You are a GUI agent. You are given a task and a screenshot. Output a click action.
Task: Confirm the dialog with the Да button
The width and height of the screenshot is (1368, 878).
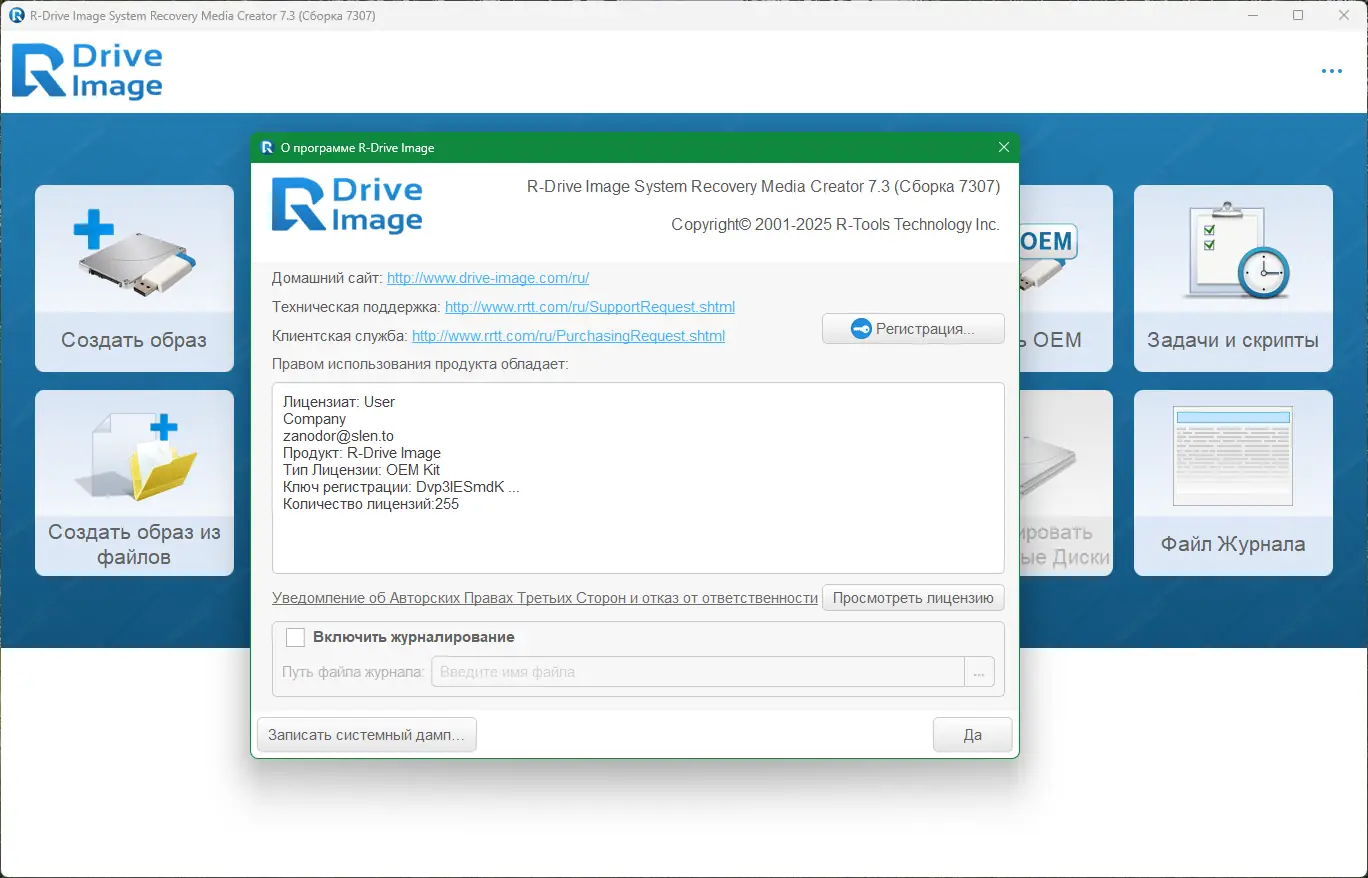coord(973,735)
